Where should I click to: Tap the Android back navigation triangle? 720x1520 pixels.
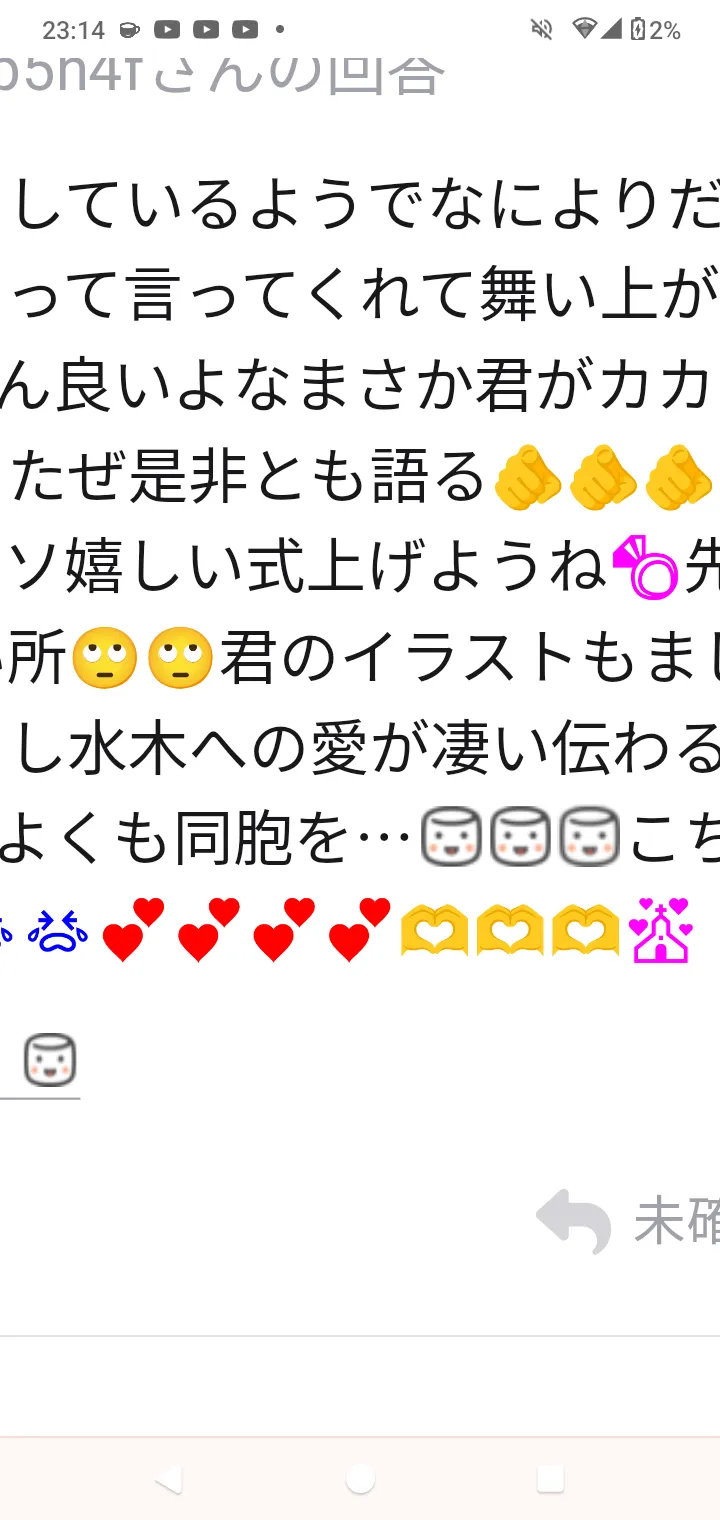(x=169, y=1479)
